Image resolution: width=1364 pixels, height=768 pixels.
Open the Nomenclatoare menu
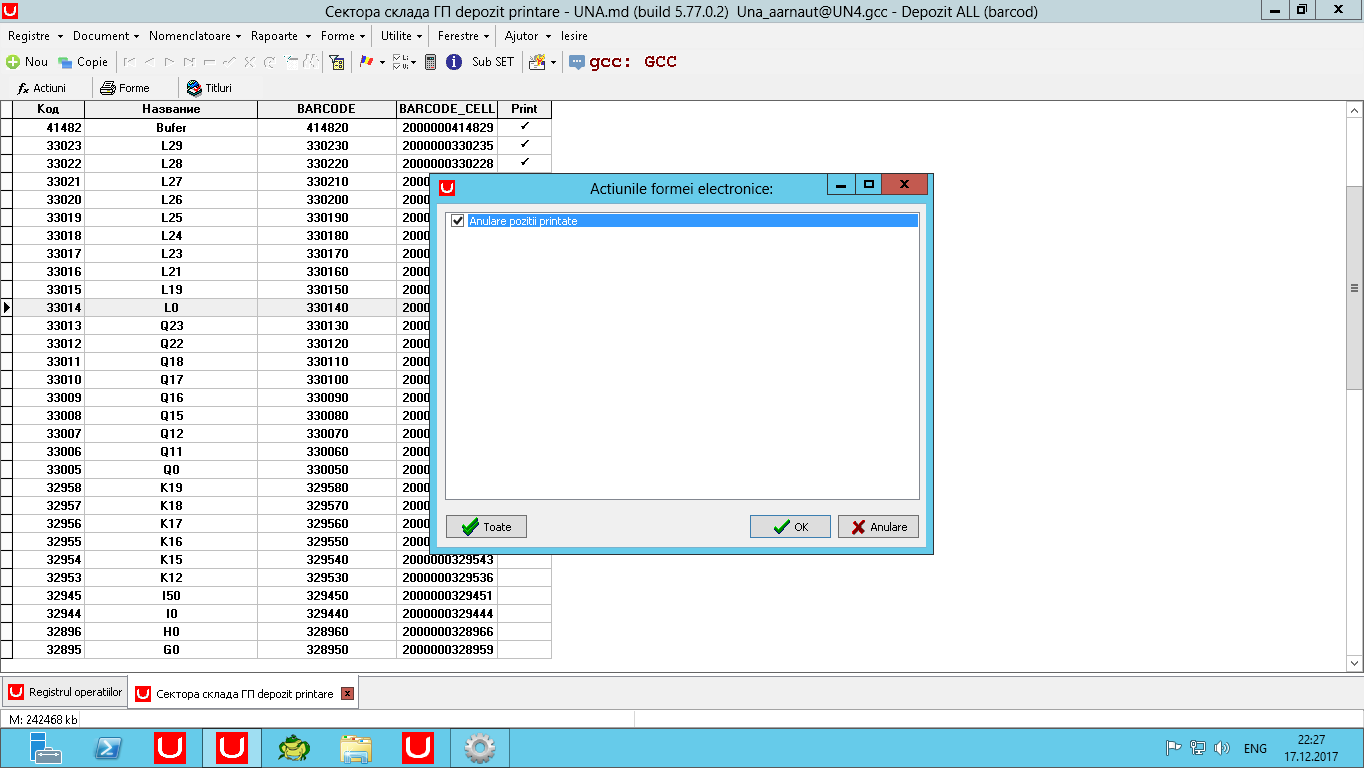194,36
